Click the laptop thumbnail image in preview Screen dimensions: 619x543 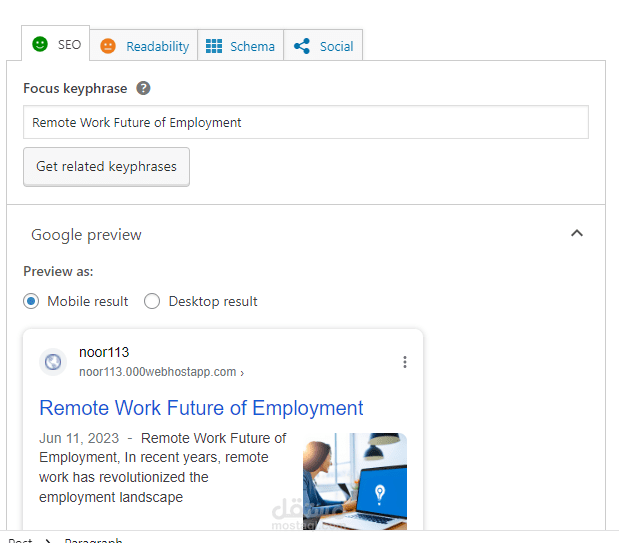point(354,480)
